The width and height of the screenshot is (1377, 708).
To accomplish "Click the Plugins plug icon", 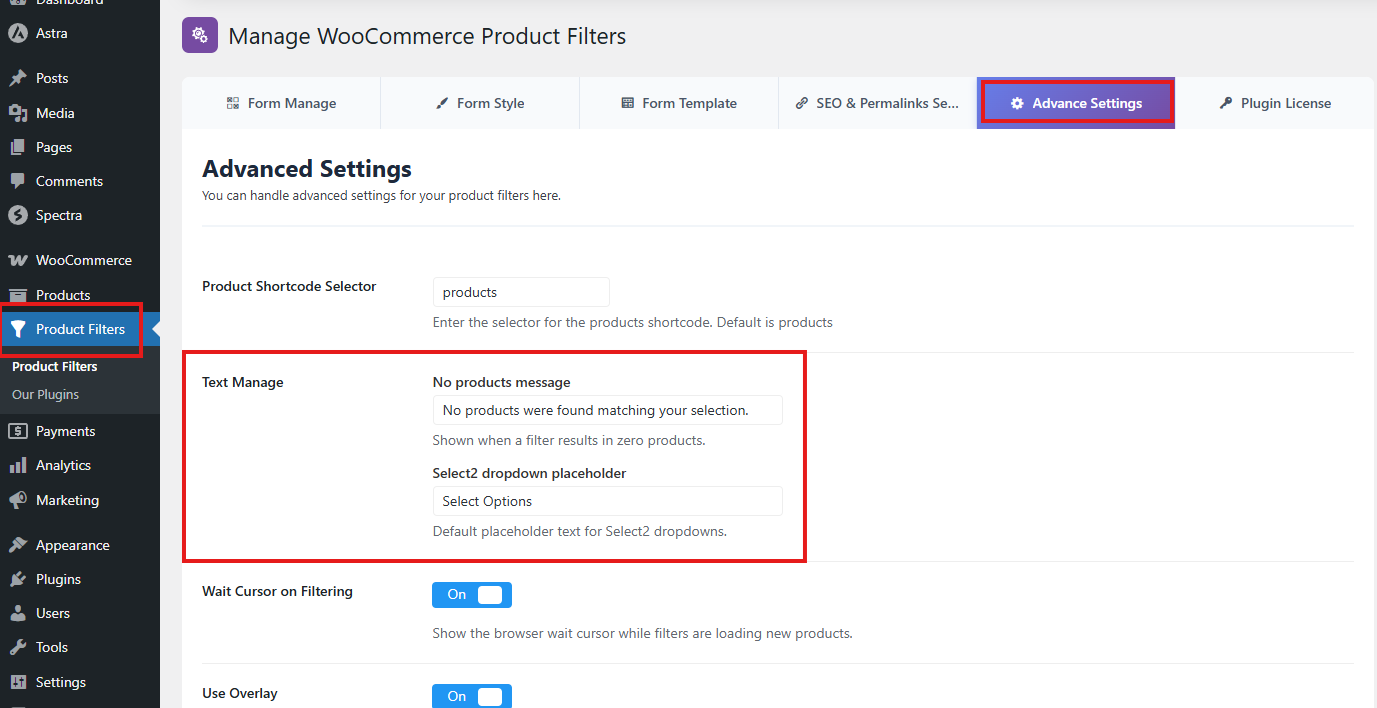I will tap(17, 579).
